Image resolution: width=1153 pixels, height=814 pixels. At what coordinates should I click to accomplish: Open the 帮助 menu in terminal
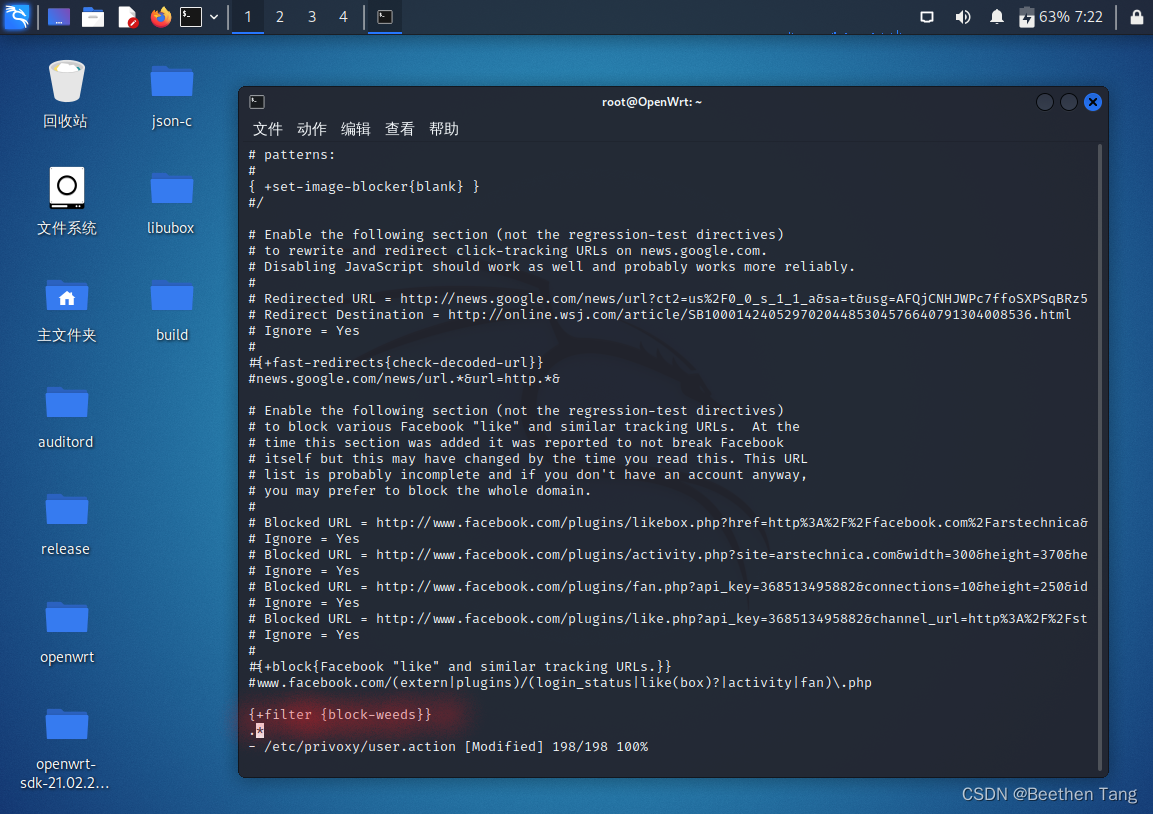tap(444, 129)
